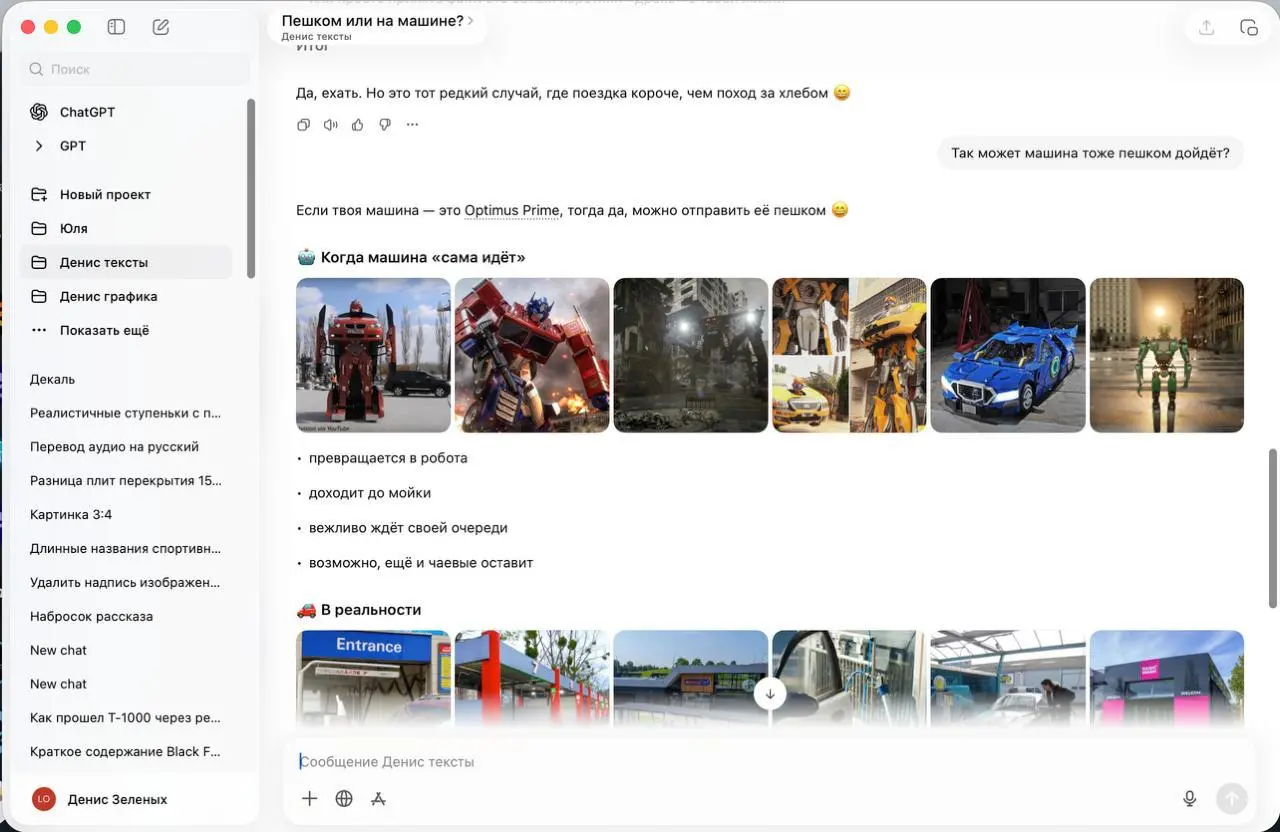1280x832 pixels.
Task: Open the Денис графика project folder
Action: coord(126,296)
